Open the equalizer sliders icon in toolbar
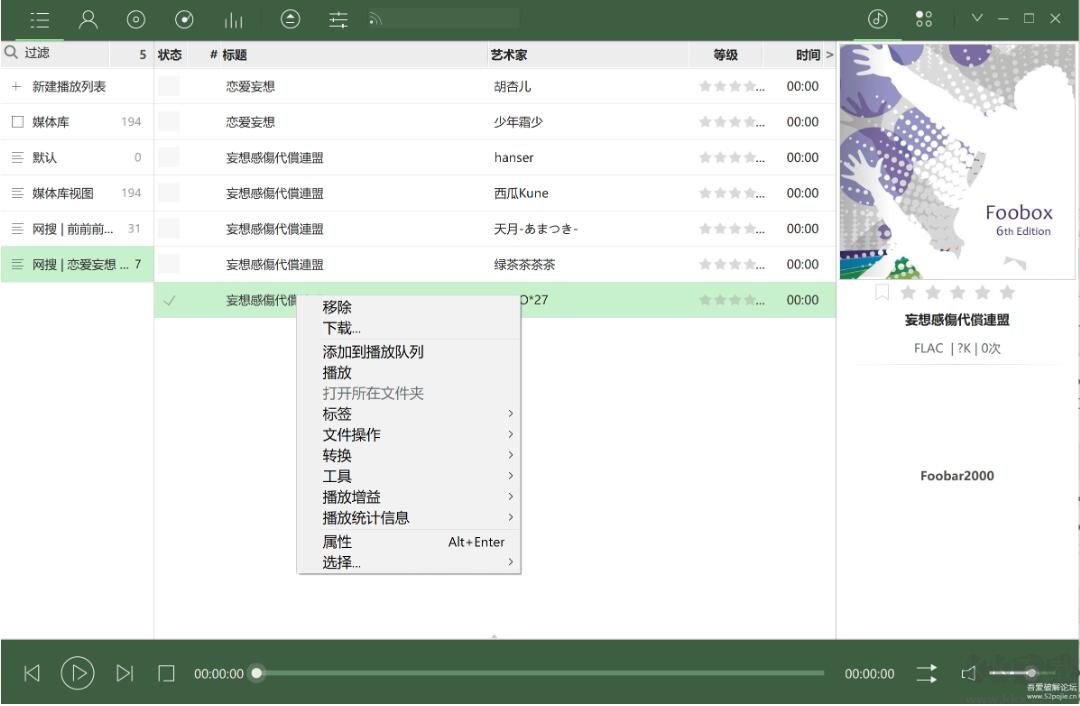This screenshot has height=706, width=1080. tap(337, 19)
